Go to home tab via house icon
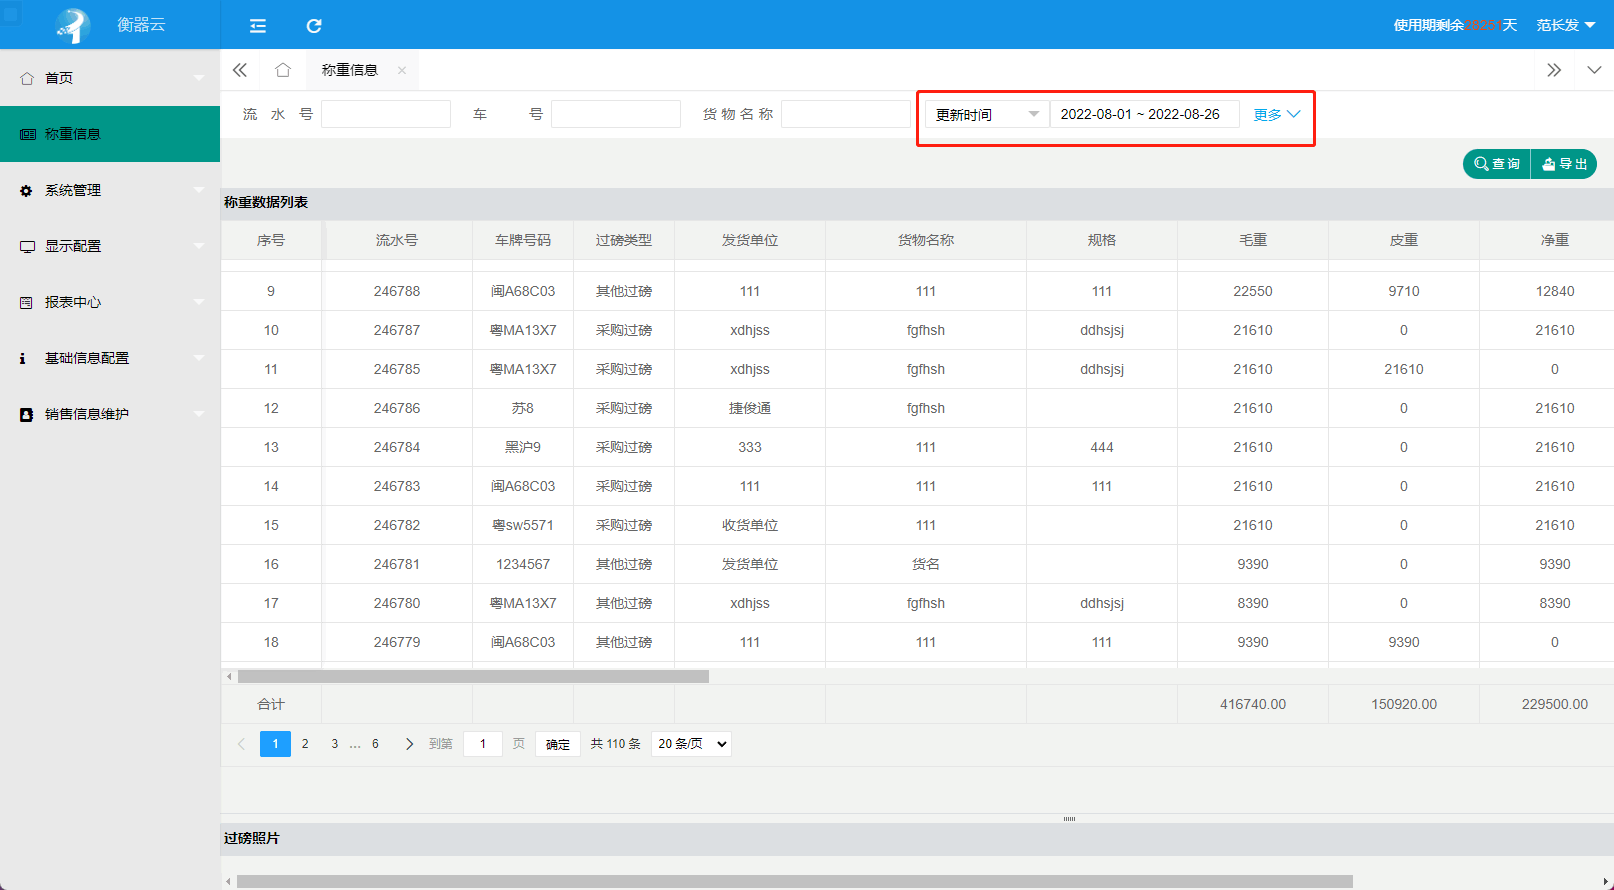This screenshot has width=1614, height=890. click(283, 70)
